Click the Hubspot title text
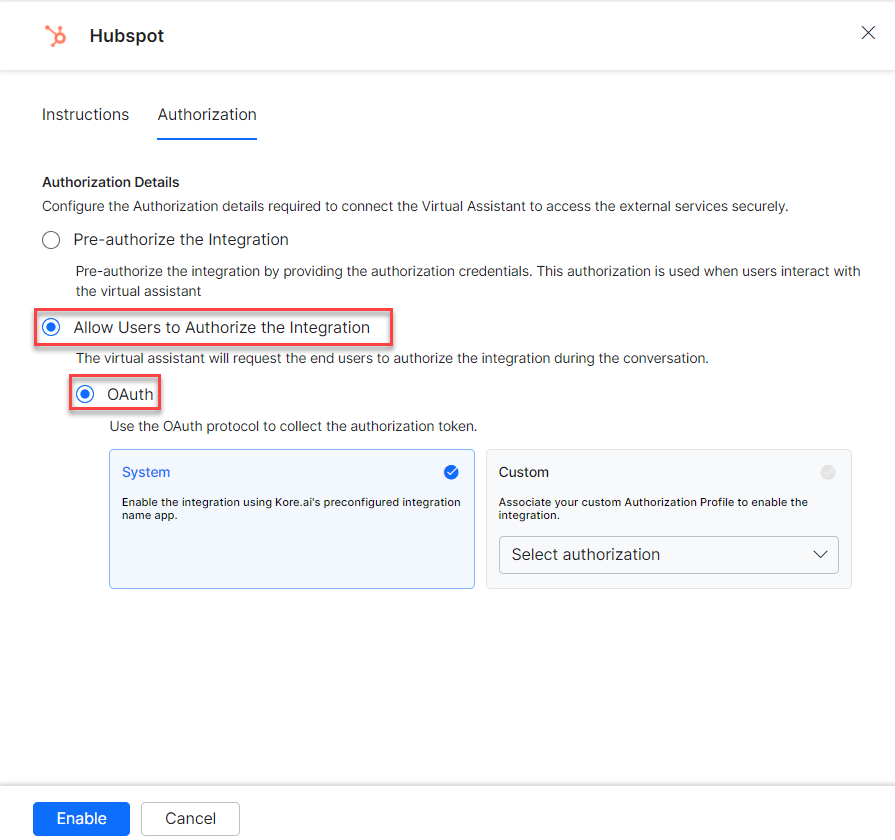The width and height of the screenshot is (895, 840). tap(127, 36)
